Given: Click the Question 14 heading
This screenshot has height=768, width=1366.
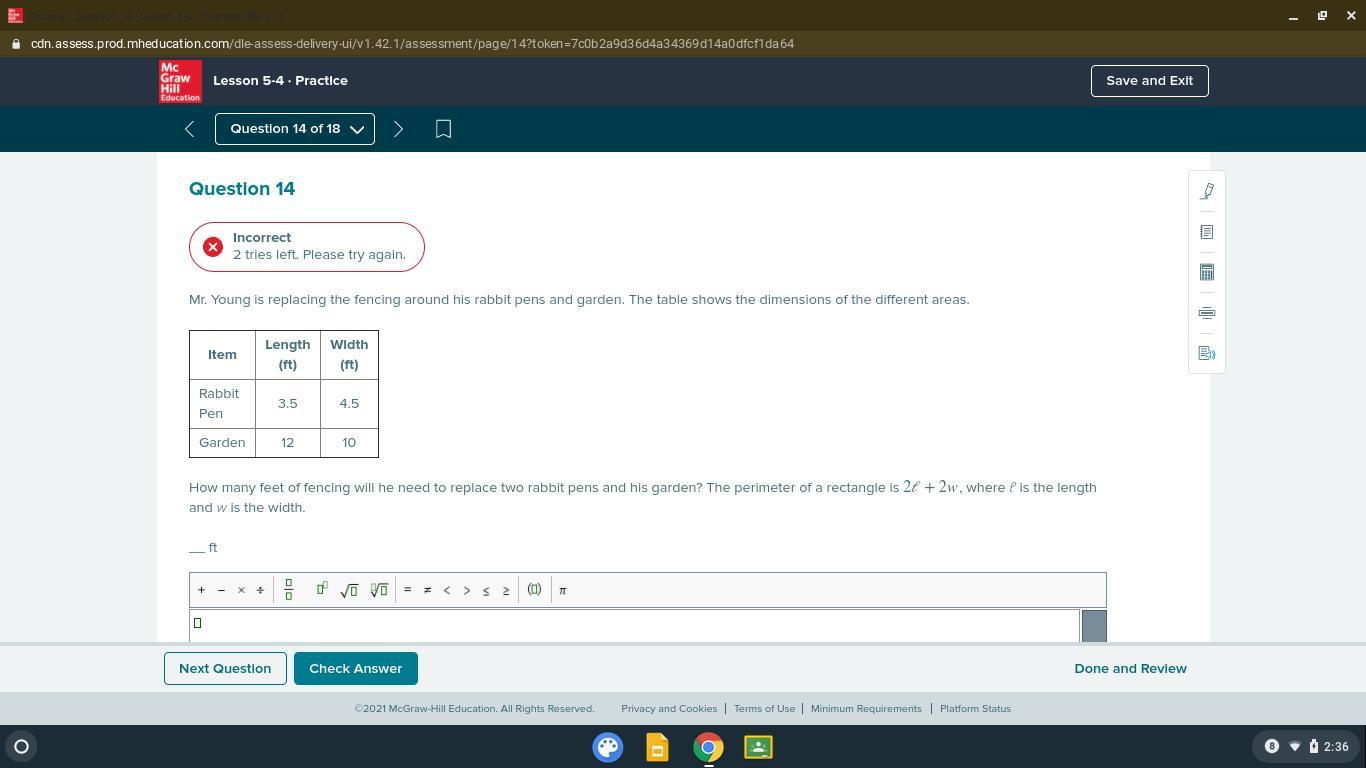Looking at the screenshot, I should click(x=242, y=189).
